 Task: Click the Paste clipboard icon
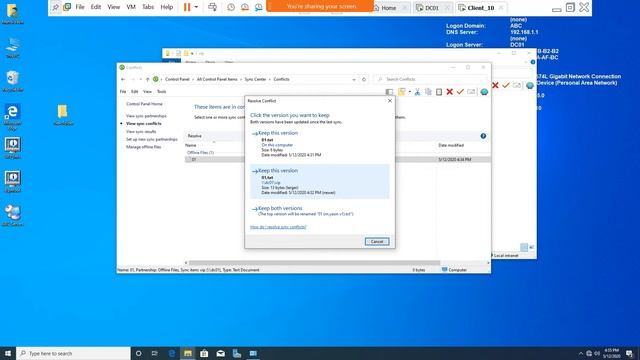pos(439,92)
